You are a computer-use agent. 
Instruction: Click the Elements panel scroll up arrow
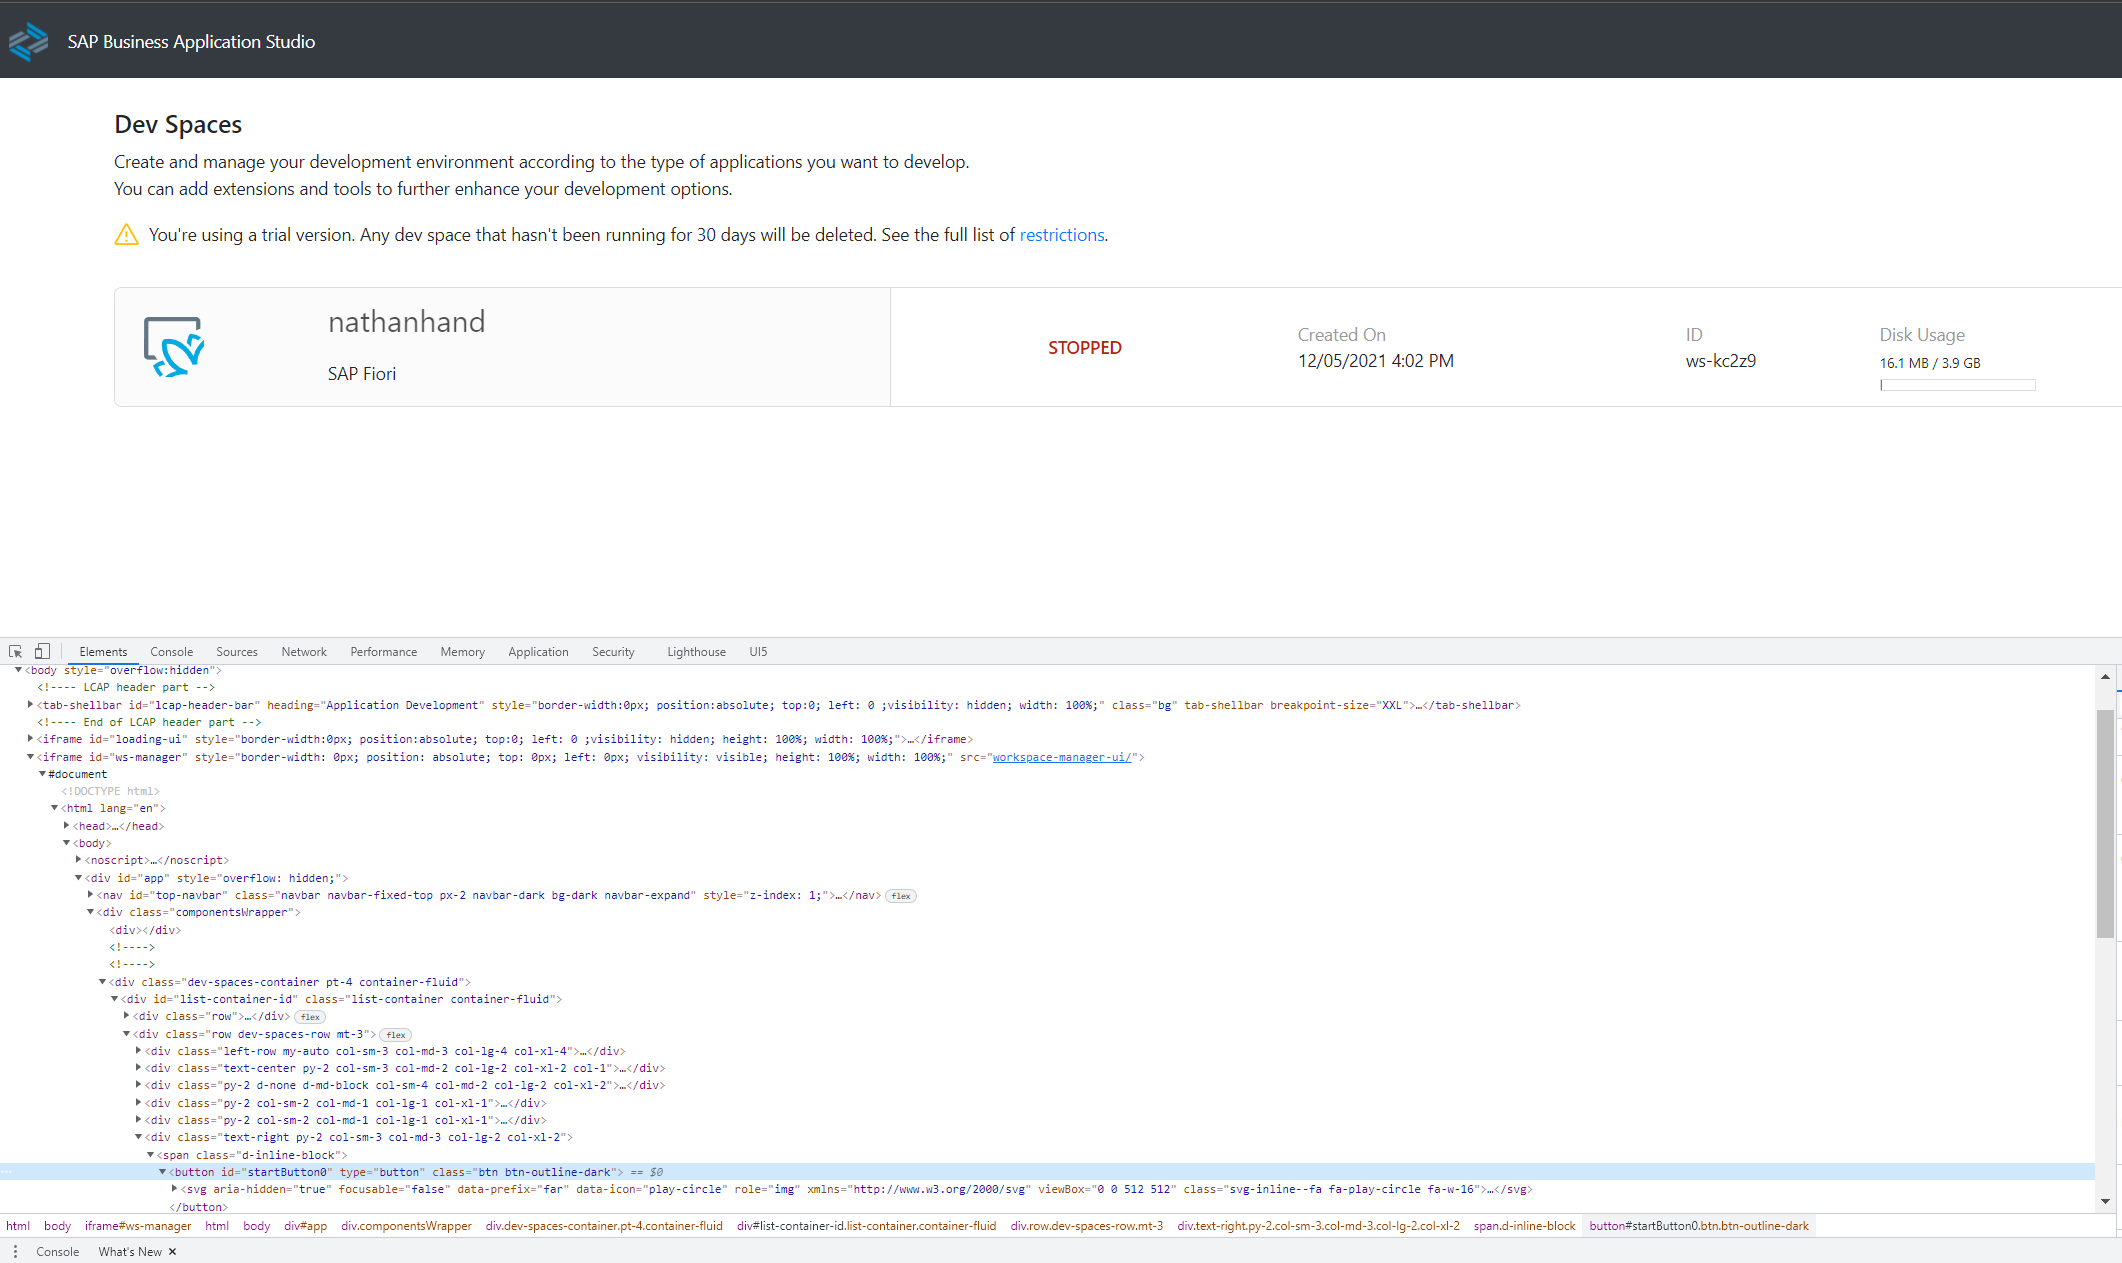(x=2105, y=677)
